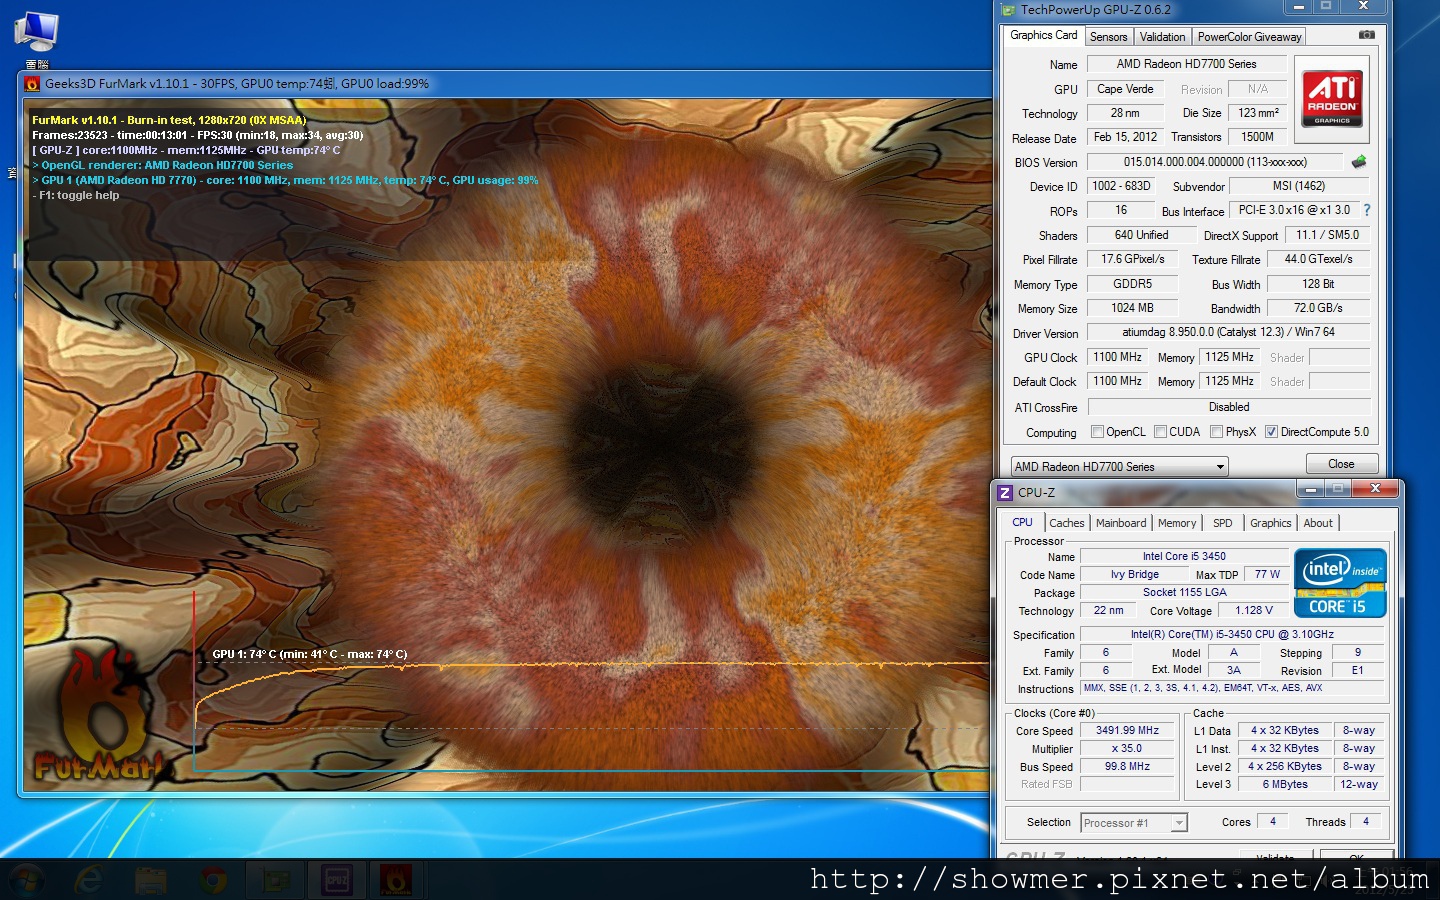Click the Subvendor MSI (1462) value
The image size is (1440, 900).
click(x=1299, y=186)
